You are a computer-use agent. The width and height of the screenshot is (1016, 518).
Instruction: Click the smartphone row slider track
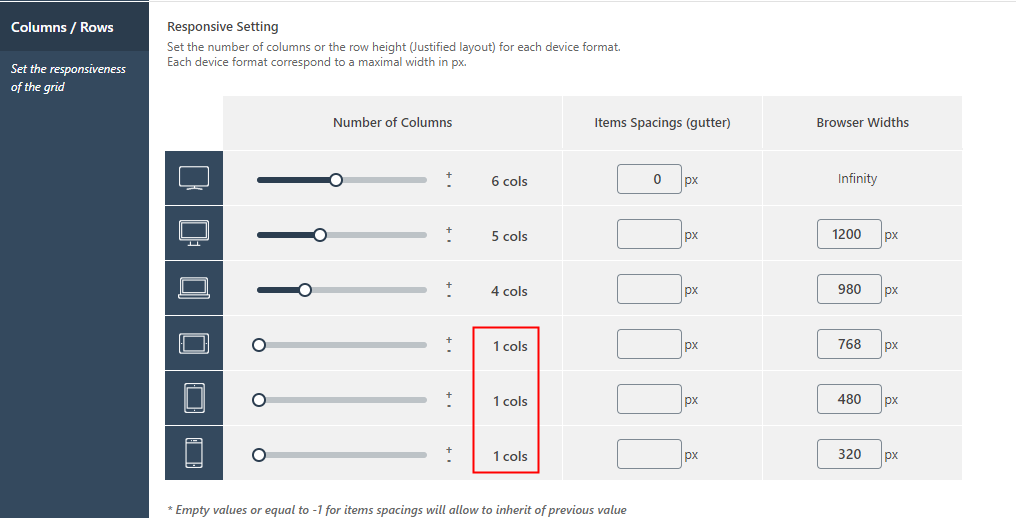[341, 455]
